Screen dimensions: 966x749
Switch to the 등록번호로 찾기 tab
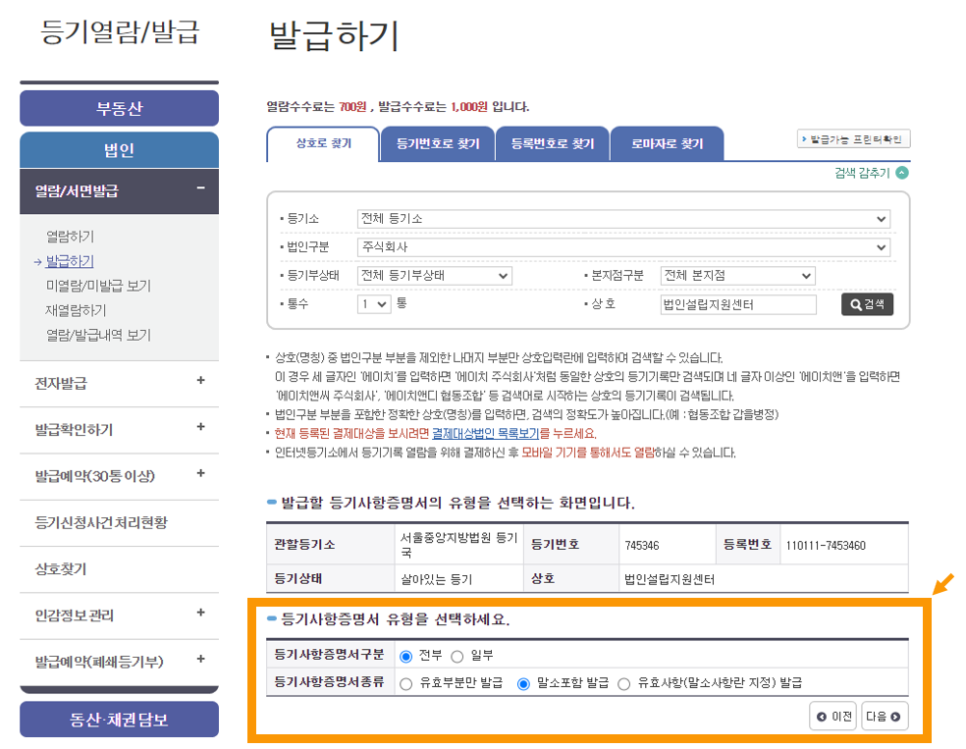pyautogui.click(x=553, y=144)
